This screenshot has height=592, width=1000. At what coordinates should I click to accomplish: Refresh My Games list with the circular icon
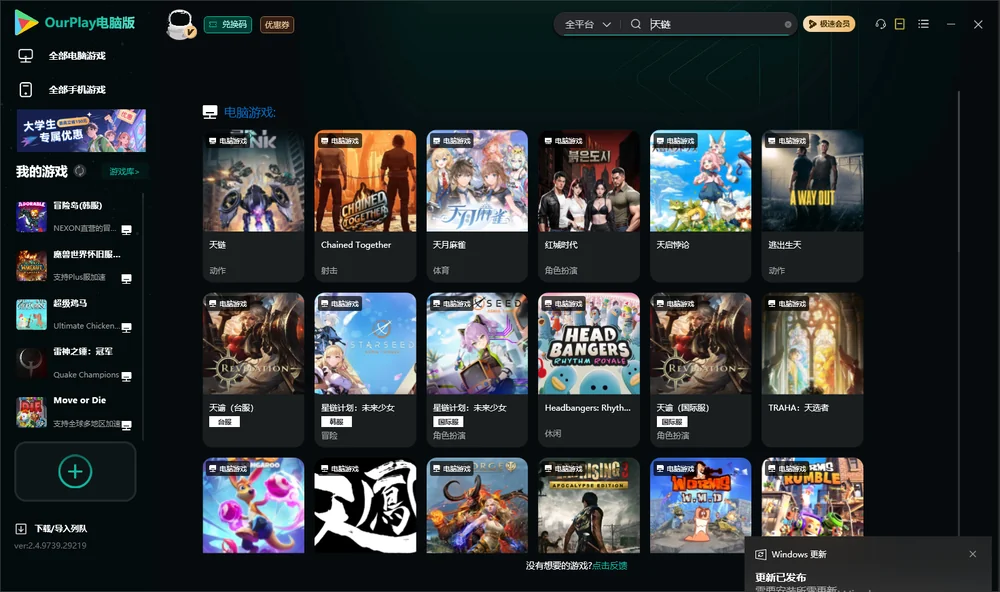80,171
